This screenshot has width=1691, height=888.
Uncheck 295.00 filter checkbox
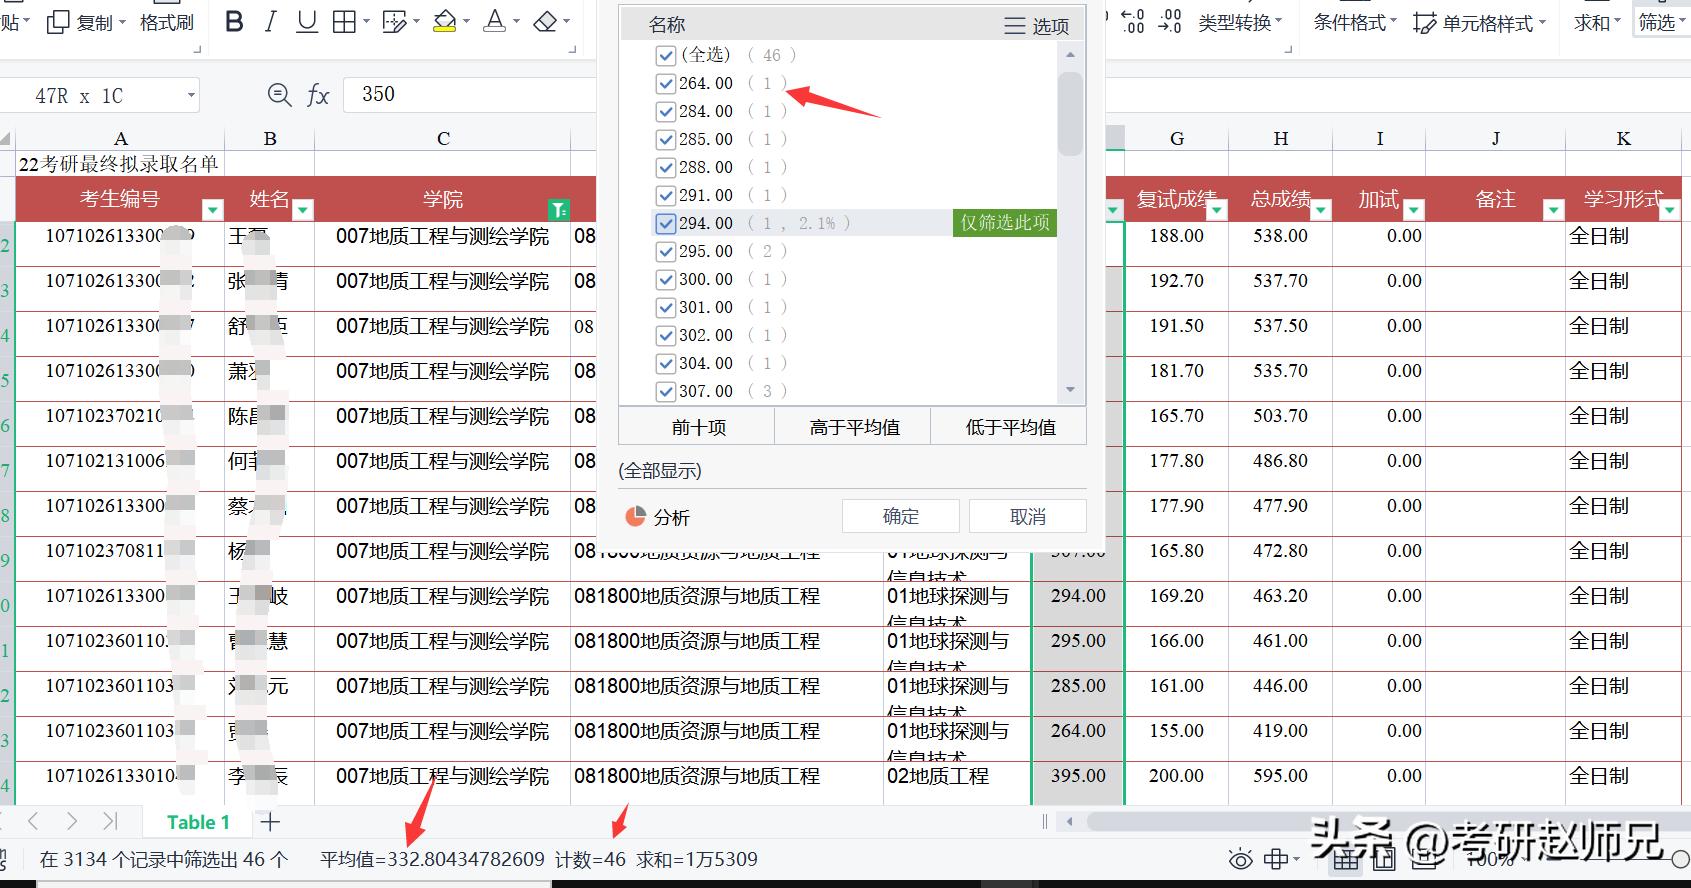666,251
